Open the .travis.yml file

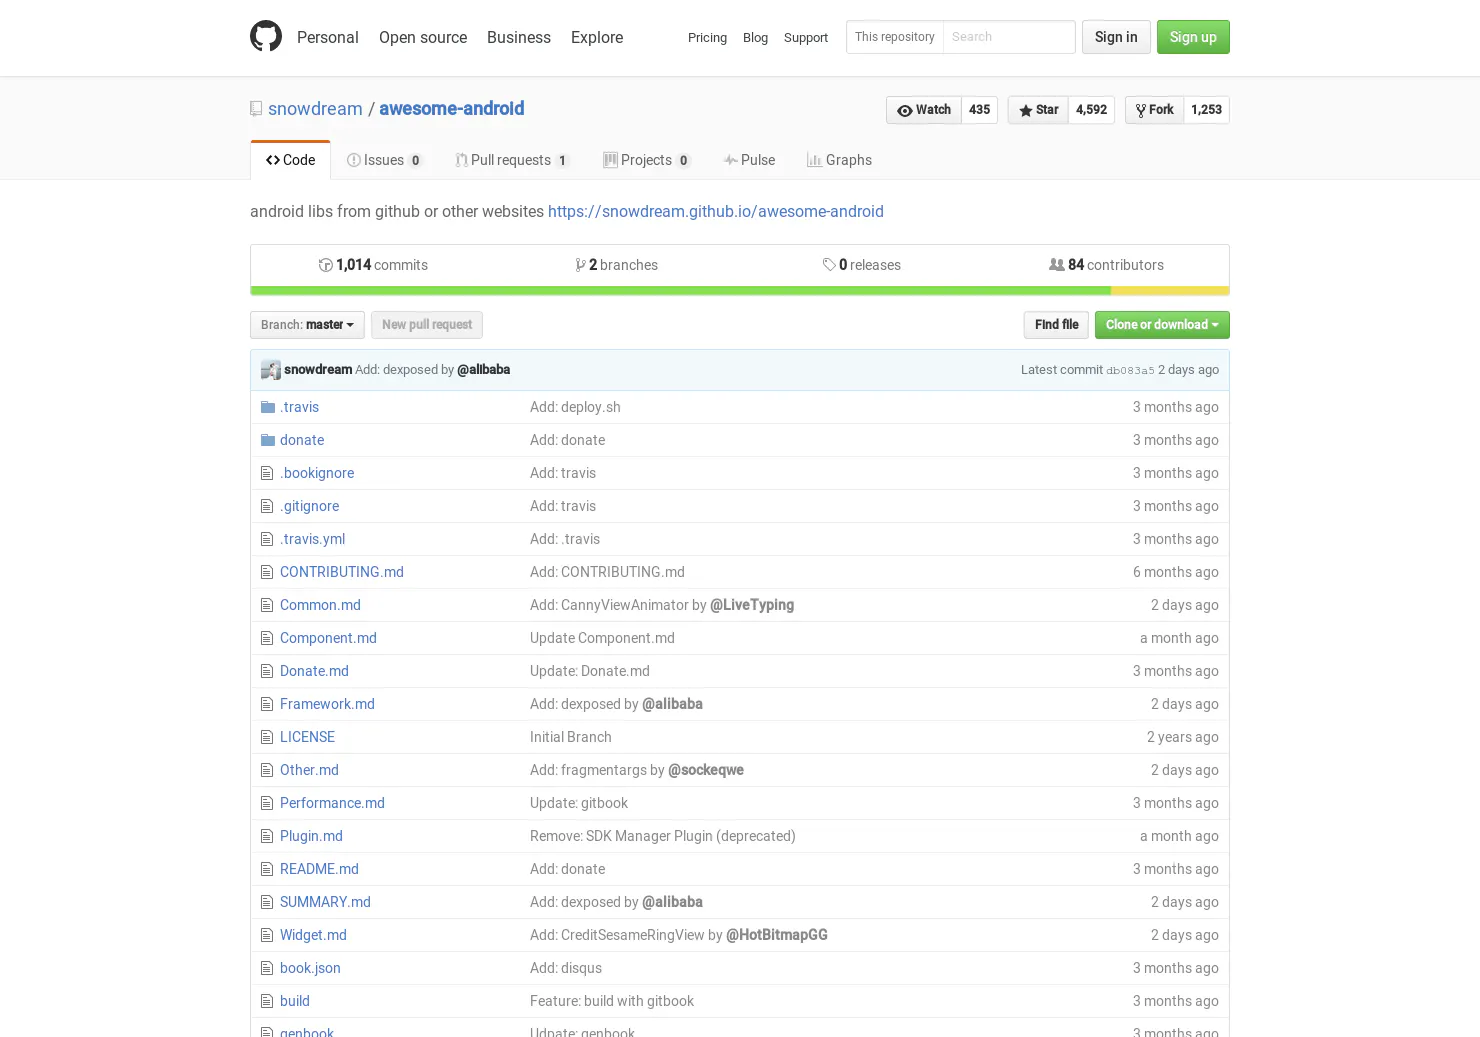[312, 539]
